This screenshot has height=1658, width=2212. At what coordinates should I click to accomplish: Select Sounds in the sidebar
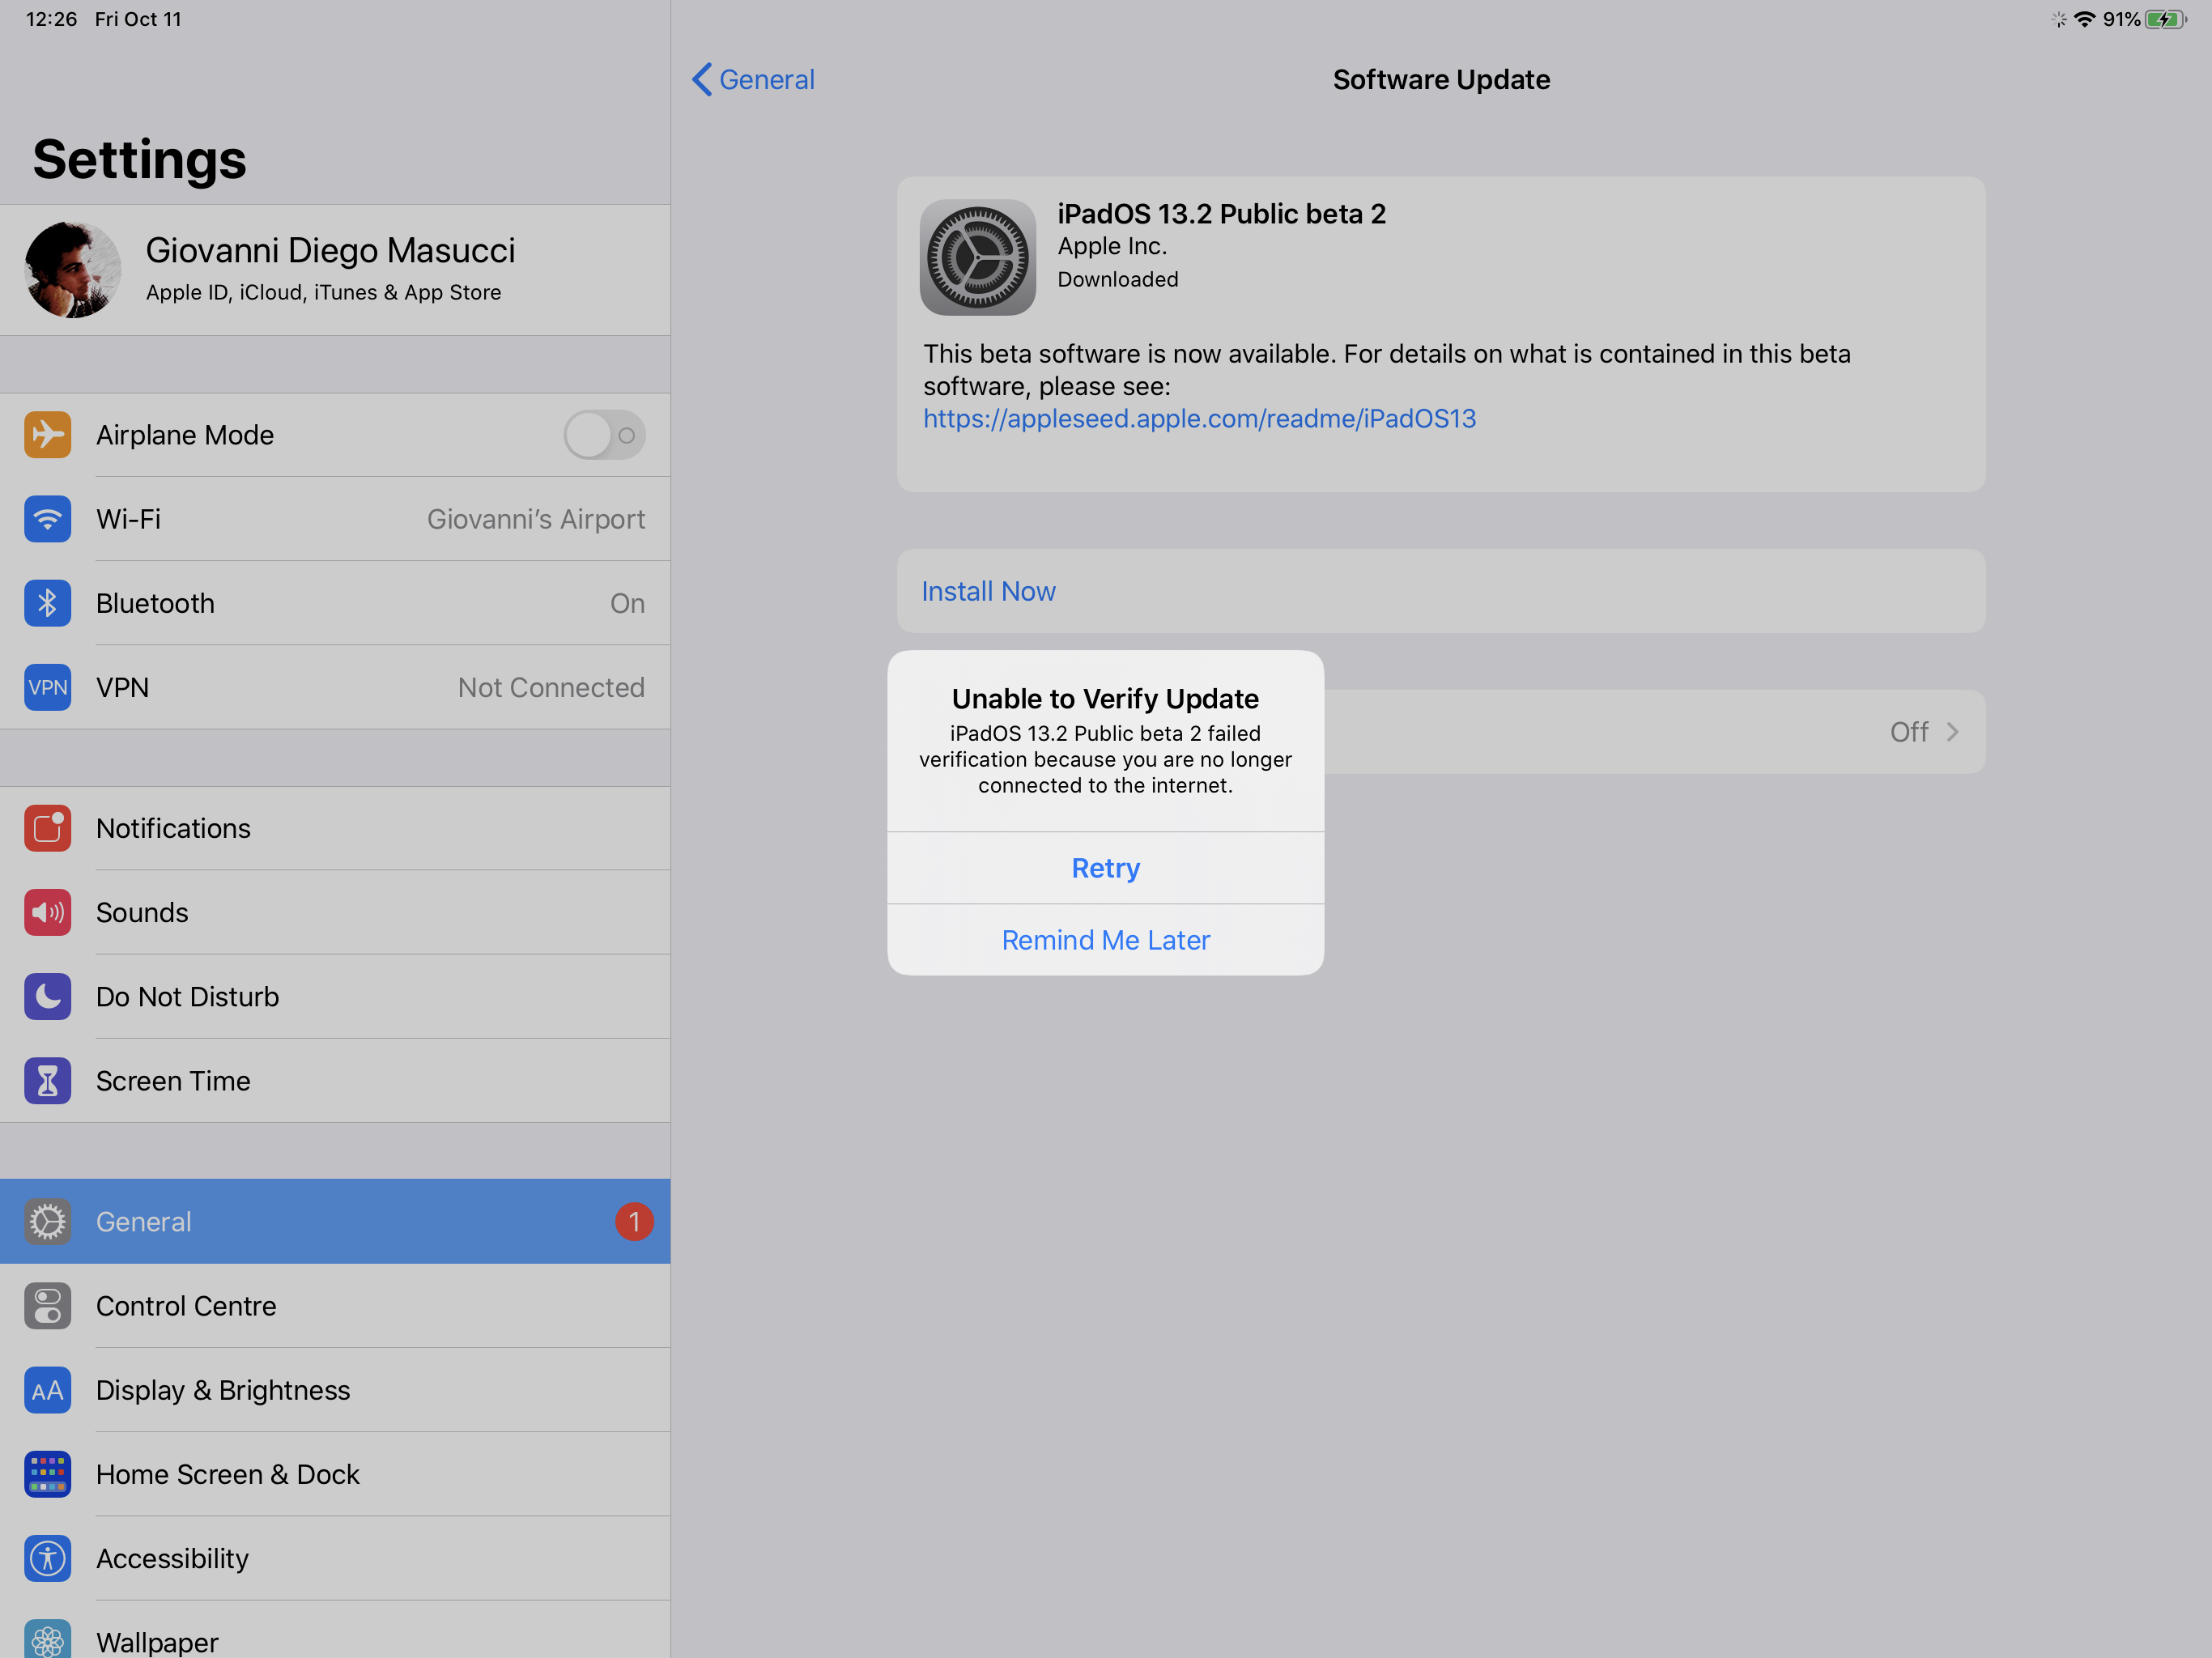(x=335, y=912)
